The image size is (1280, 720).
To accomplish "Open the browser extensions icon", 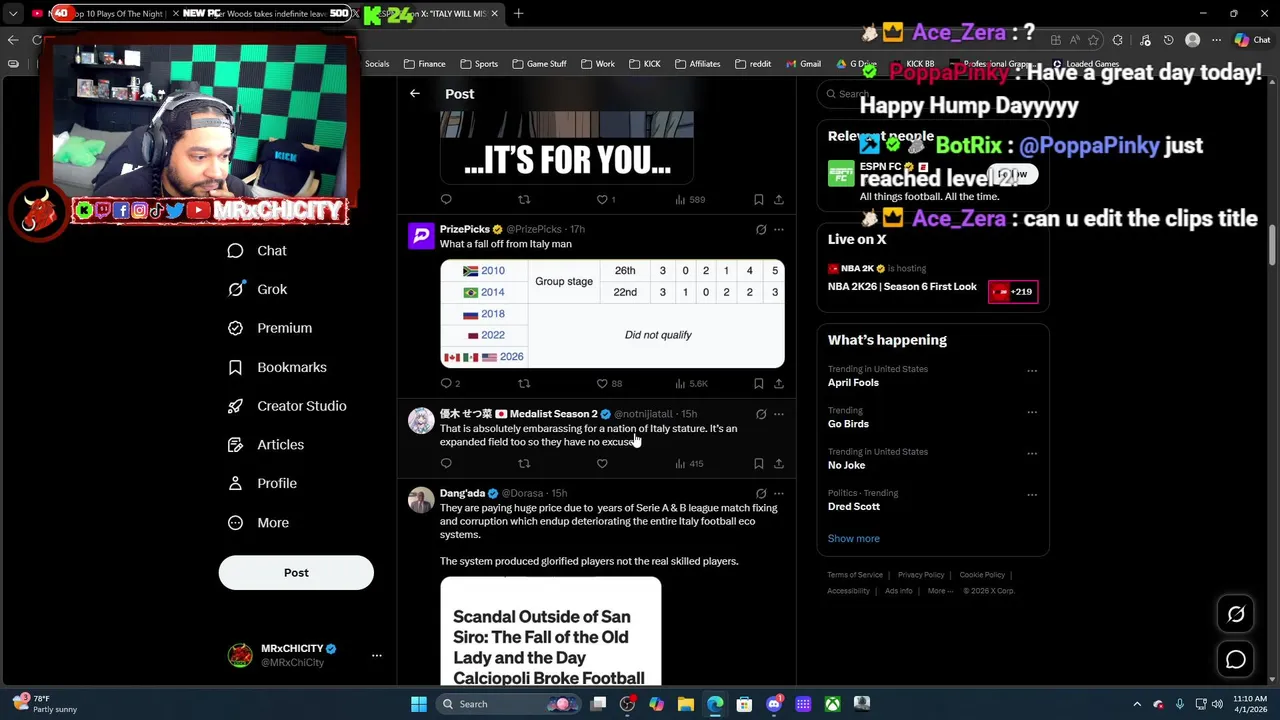I will (x=1117, y=40).
